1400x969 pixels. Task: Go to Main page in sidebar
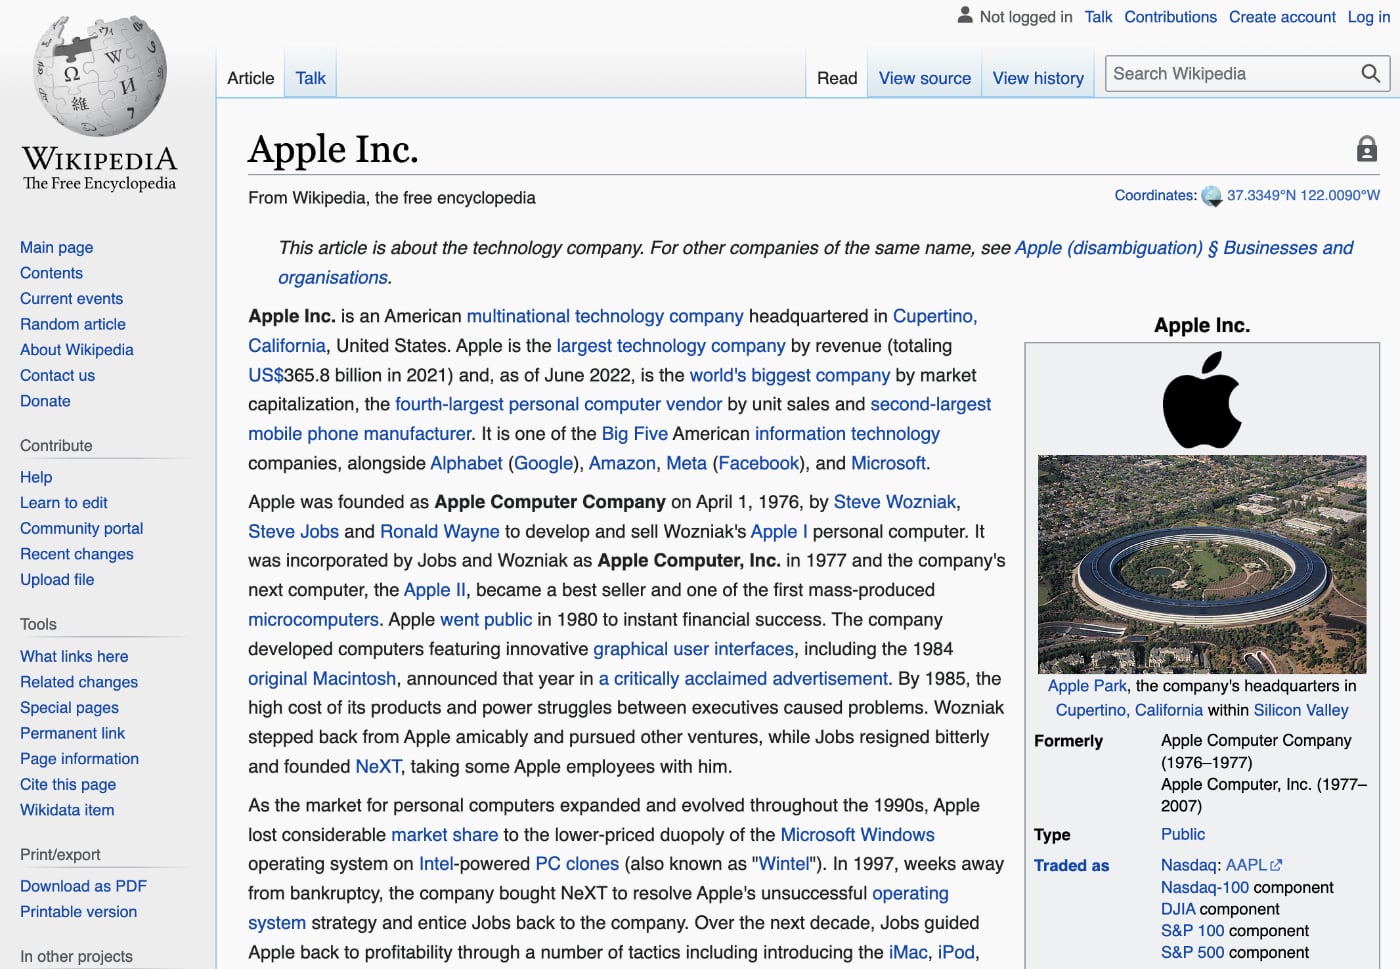pos(57,247)
